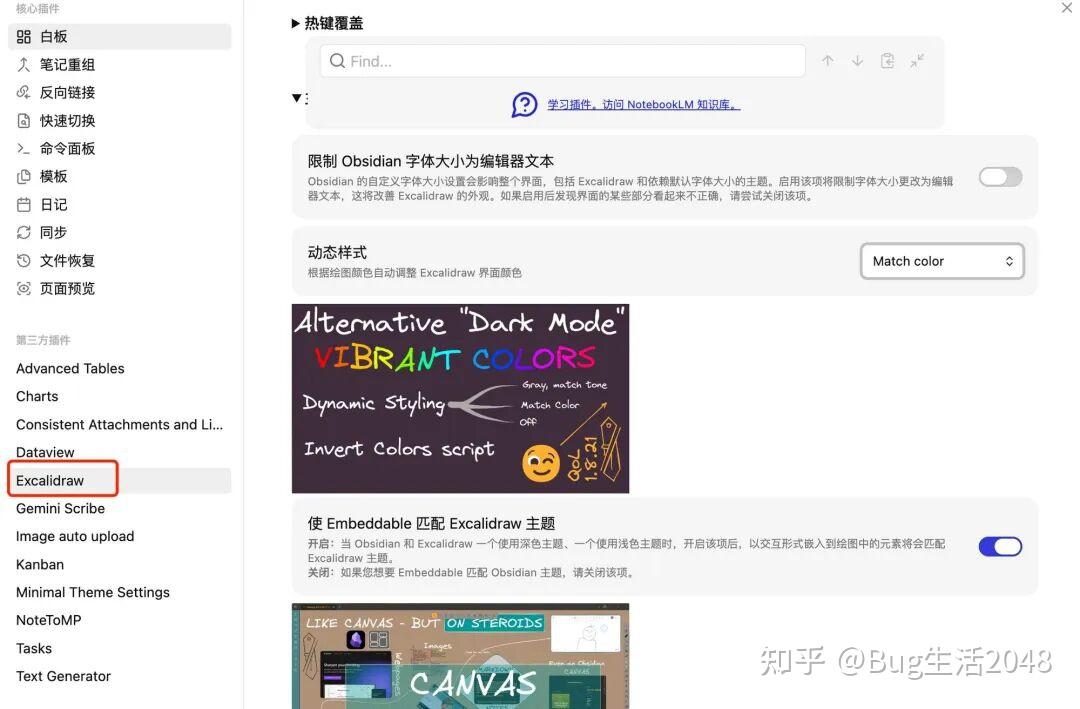
Task: Jump to previous search result arrow
Action: pyautogui.click(x=828, y=61)
